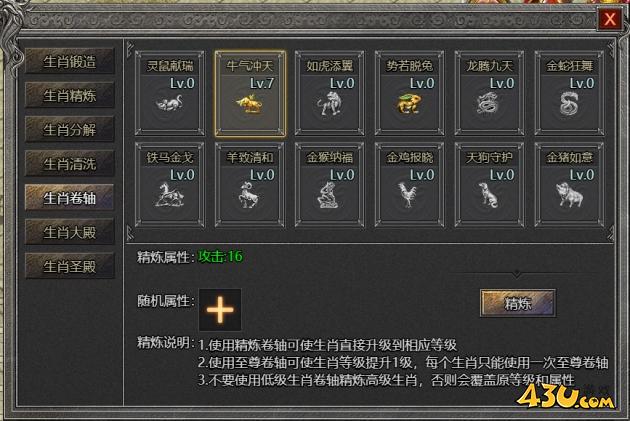
Task: Add a scroll in the 随机属性 plus slot
Action: 220,310
